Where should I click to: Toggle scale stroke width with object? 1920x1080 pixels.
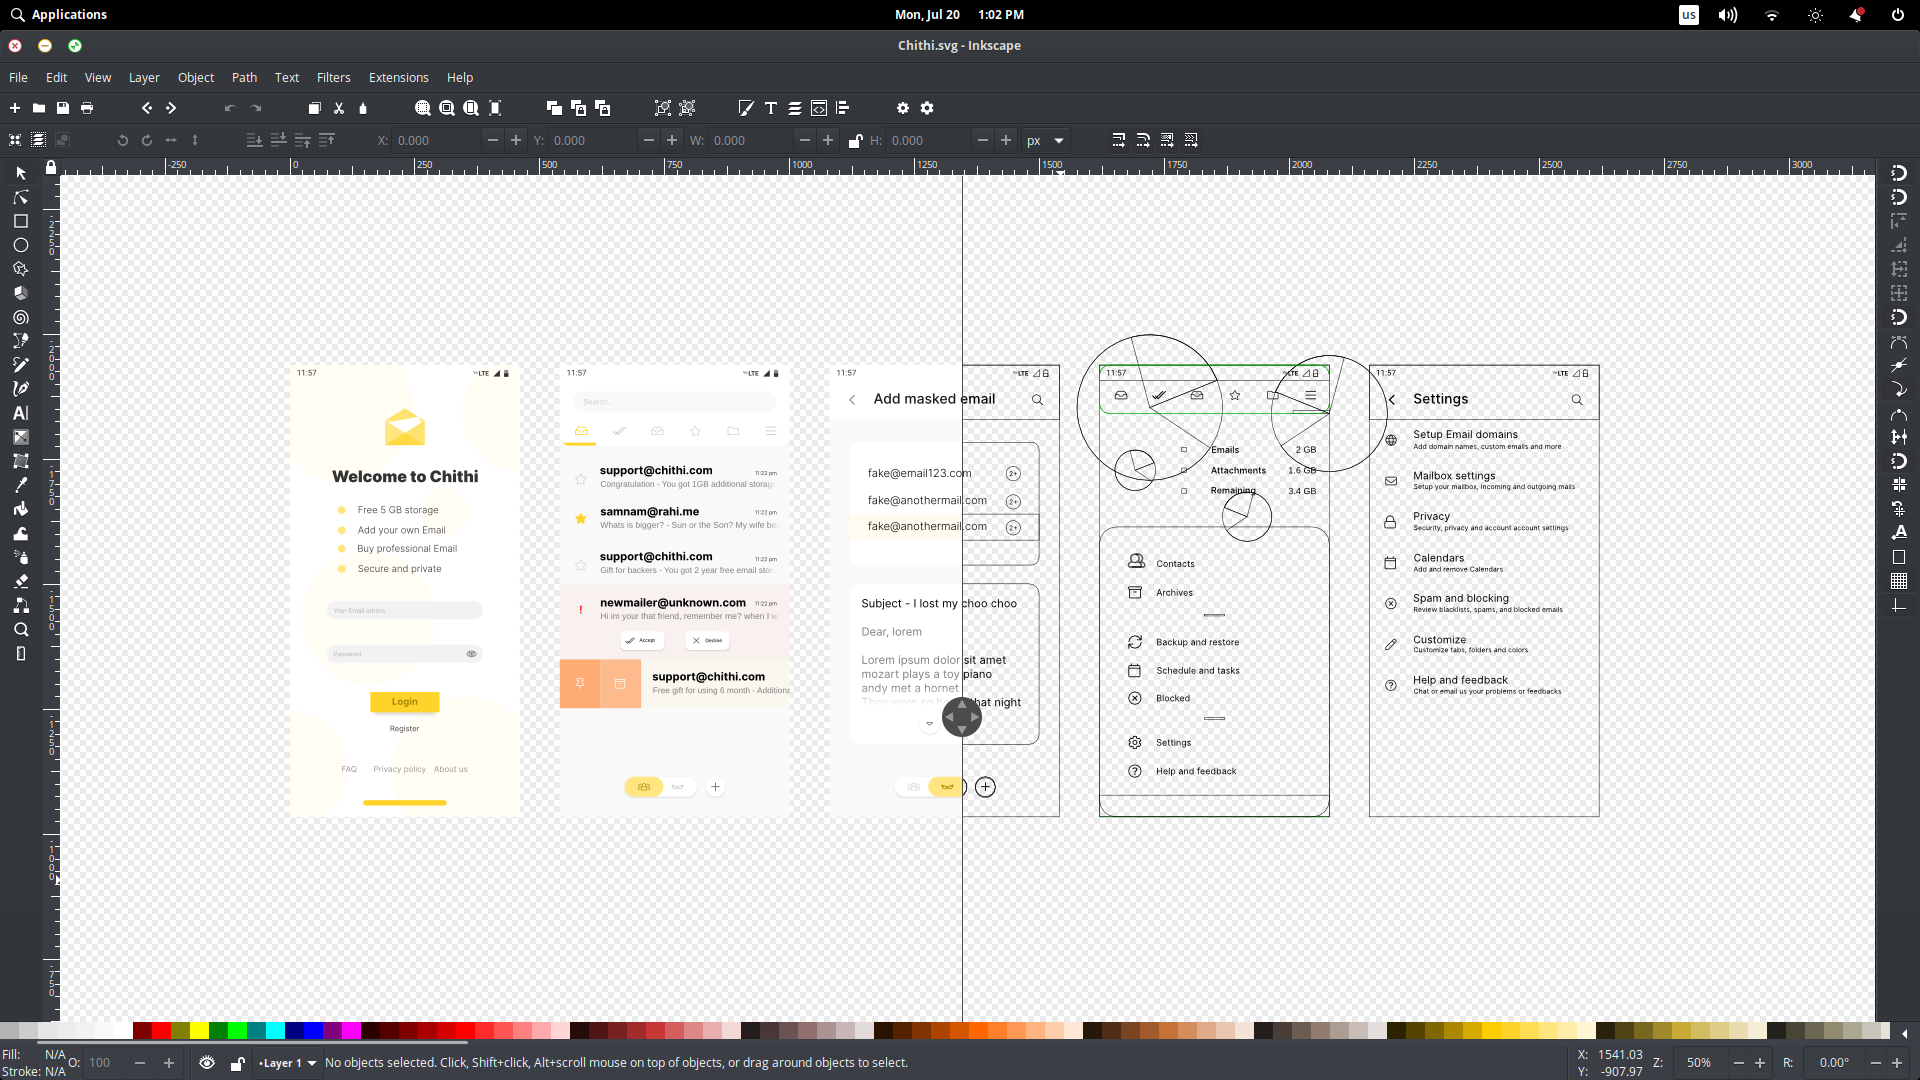click(x=1119, y=140)
